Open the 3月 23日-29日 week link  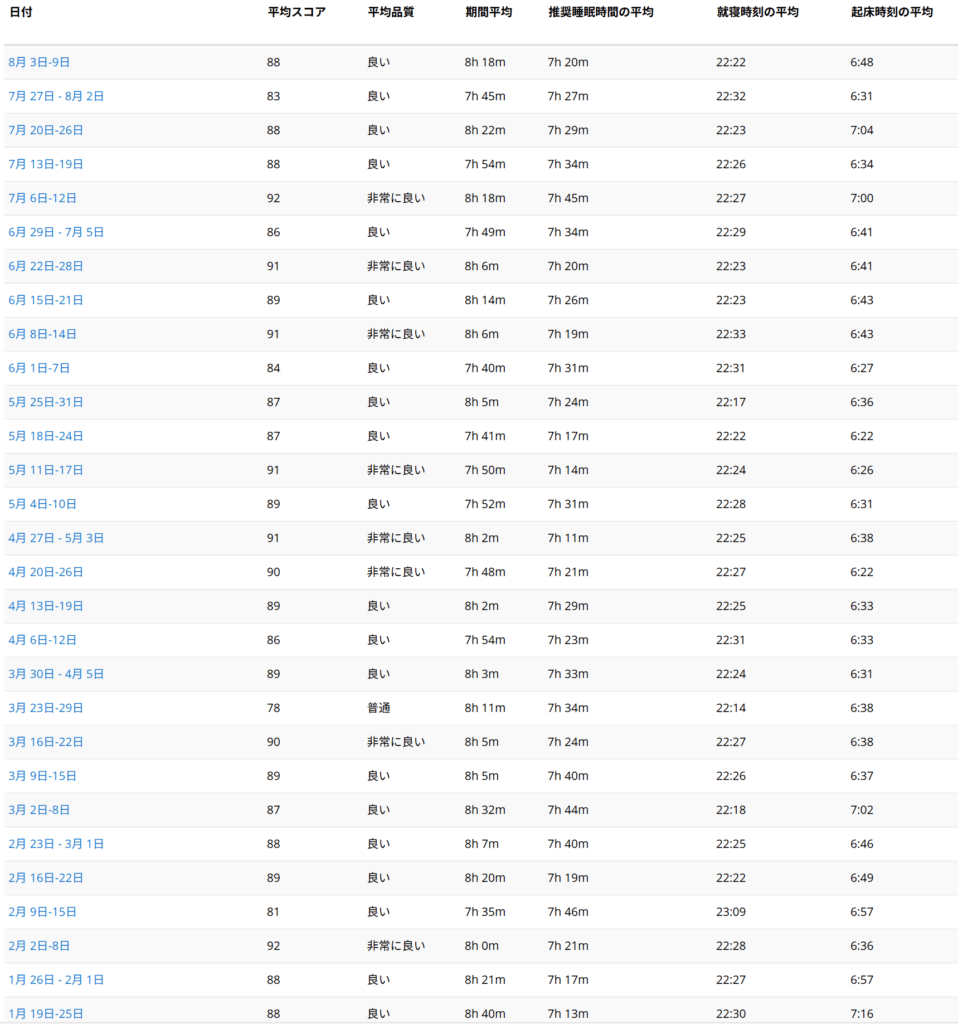[46, 708]
